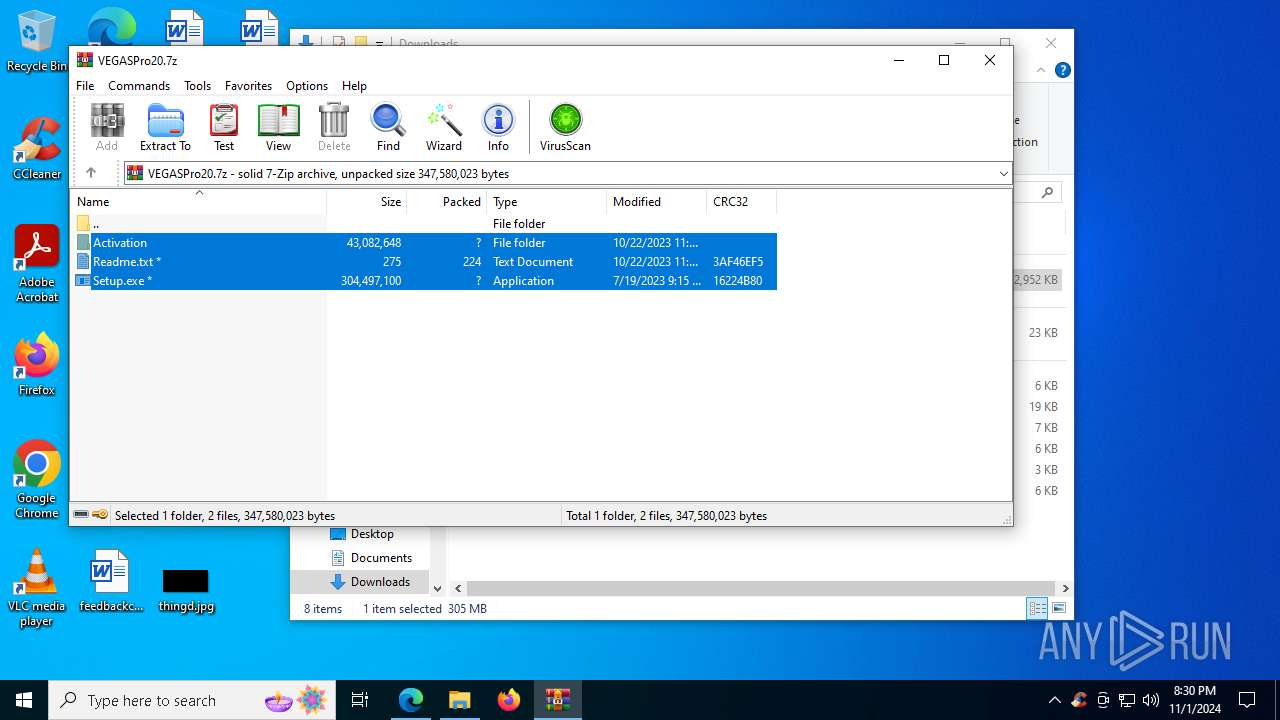Image resolution: width=1280 pixels, height=720 pixels.
Task: Sort by the Type column header
Action: point(547,201)
